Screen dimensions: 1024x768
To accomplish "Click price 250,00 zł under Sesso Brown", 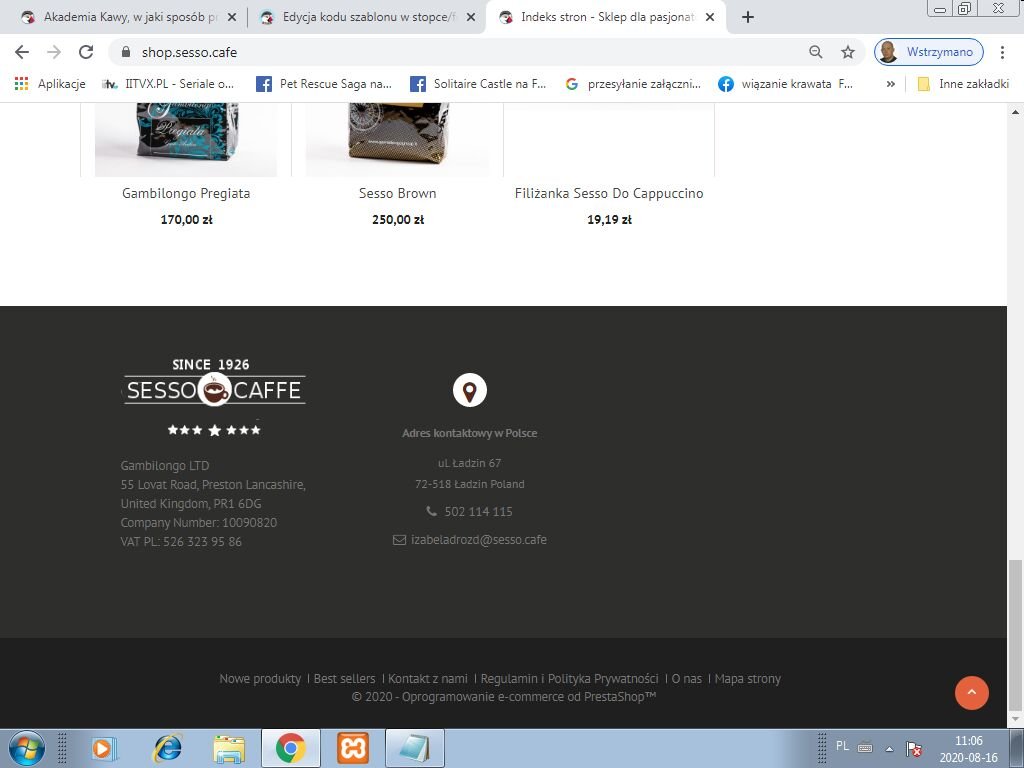I will pyautogui.click(x=398, y=219).
